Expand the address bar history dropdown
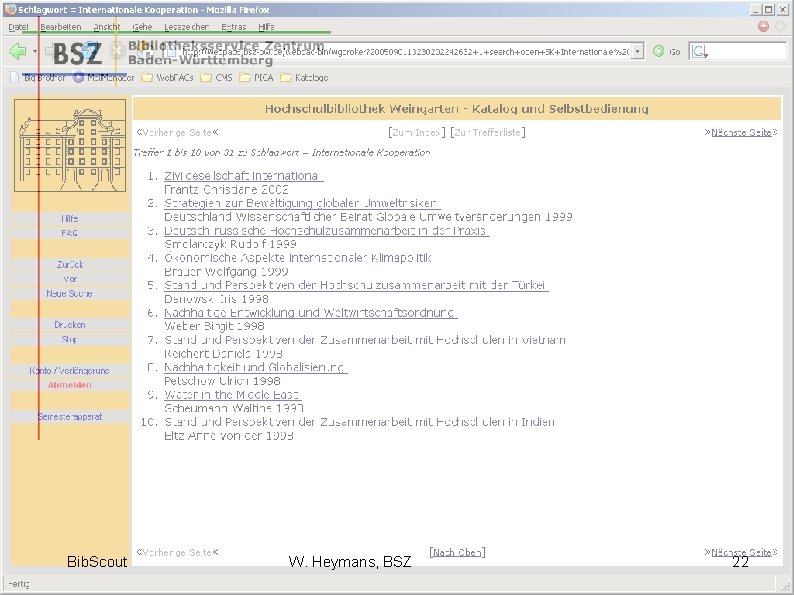Viewport: 794px width, 595px height. coord(638,51)
